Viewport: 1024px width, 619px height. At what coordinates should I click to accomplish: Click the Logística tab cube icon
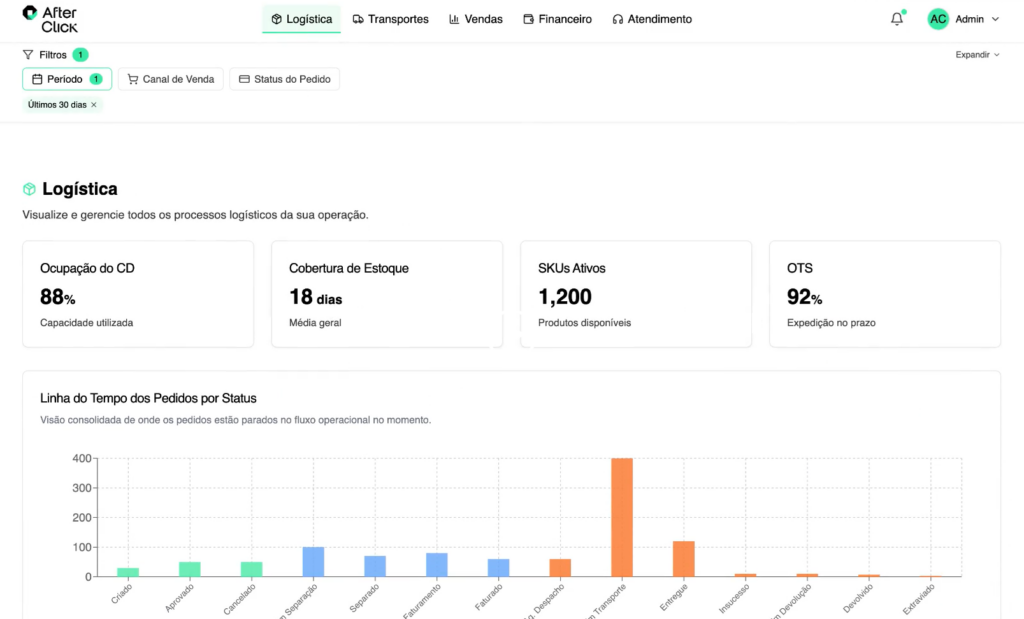click(x=276, y=20)
